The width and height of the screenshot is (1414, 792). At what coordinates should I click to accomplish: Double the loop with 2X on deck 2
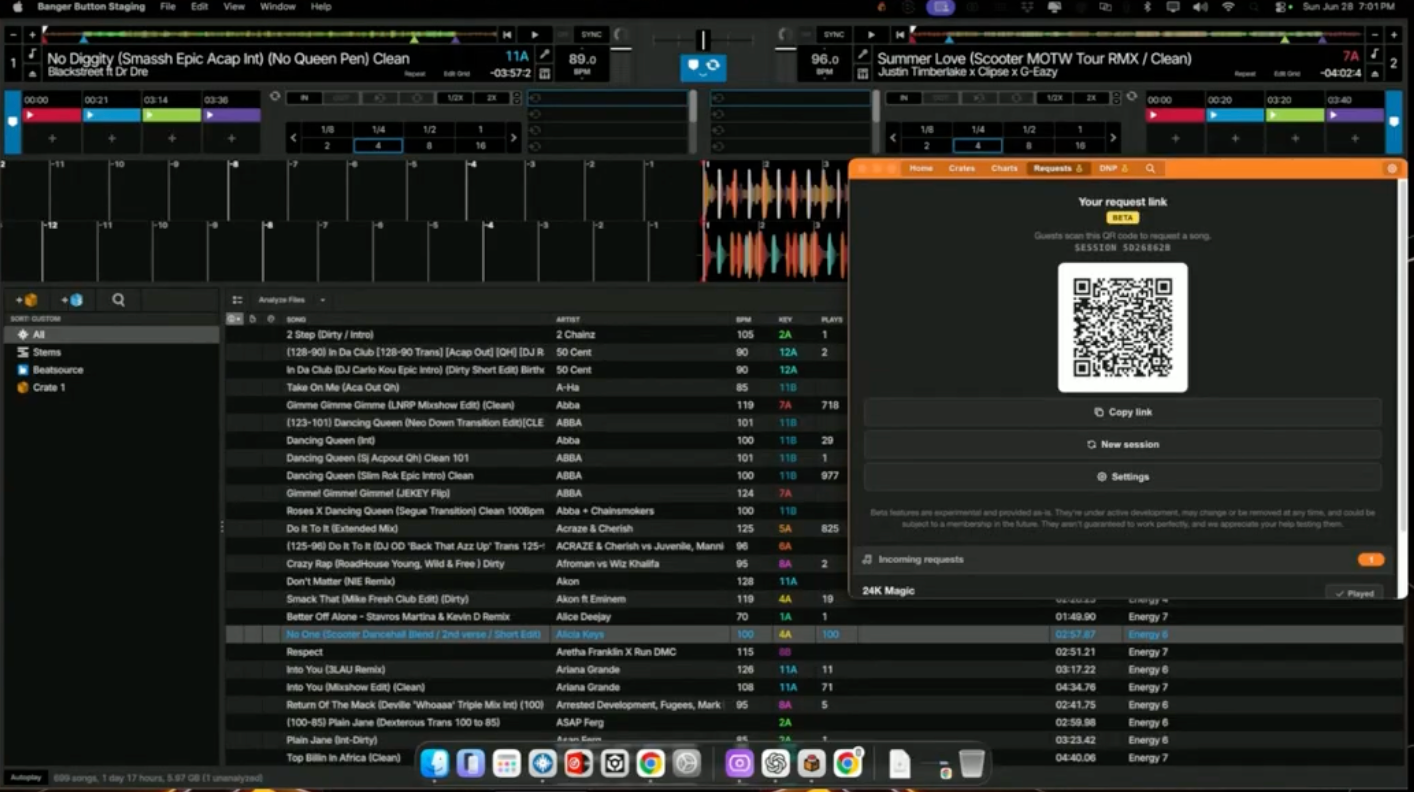click(x=1091, y=98)
